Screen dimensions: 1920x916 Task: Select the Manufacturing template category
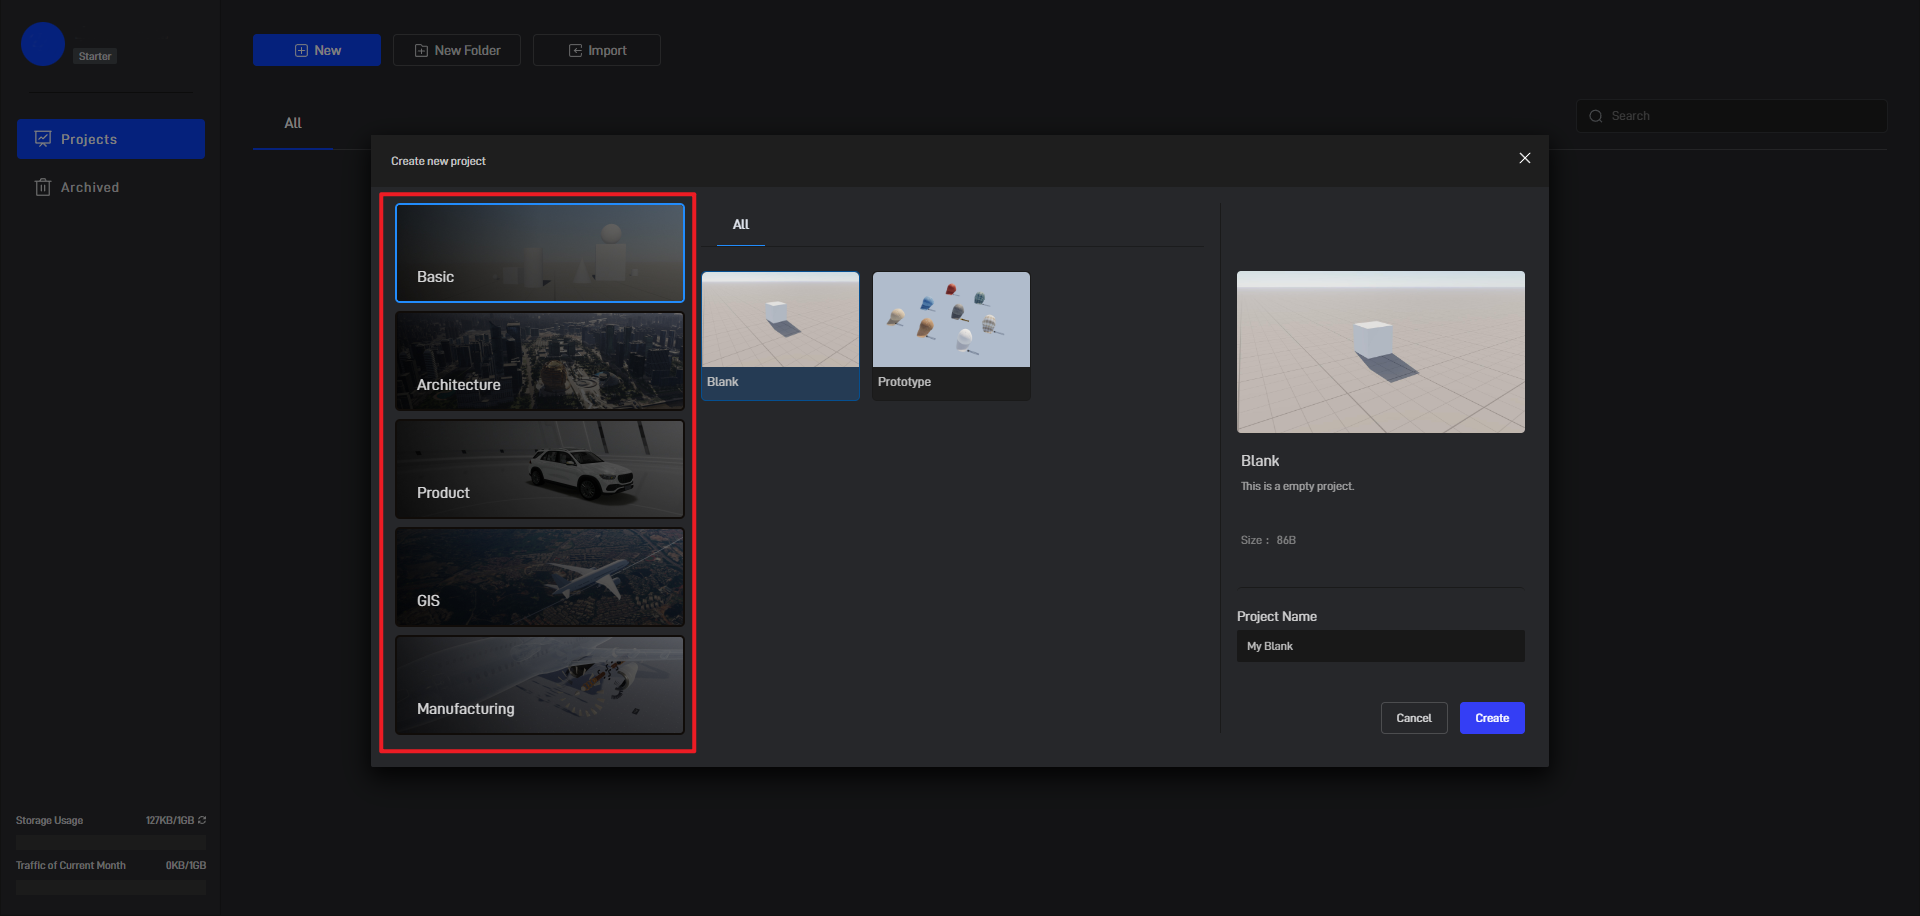(x=540, y=685)
